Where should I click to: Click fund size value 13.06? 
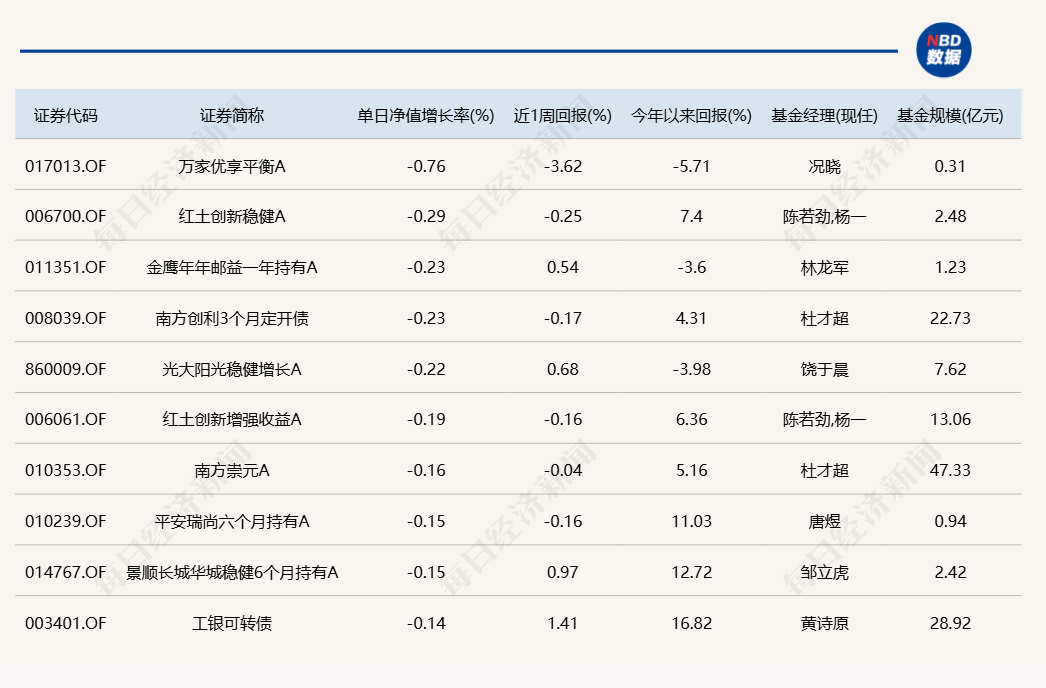pyautogui.click(x=950, y=419)
